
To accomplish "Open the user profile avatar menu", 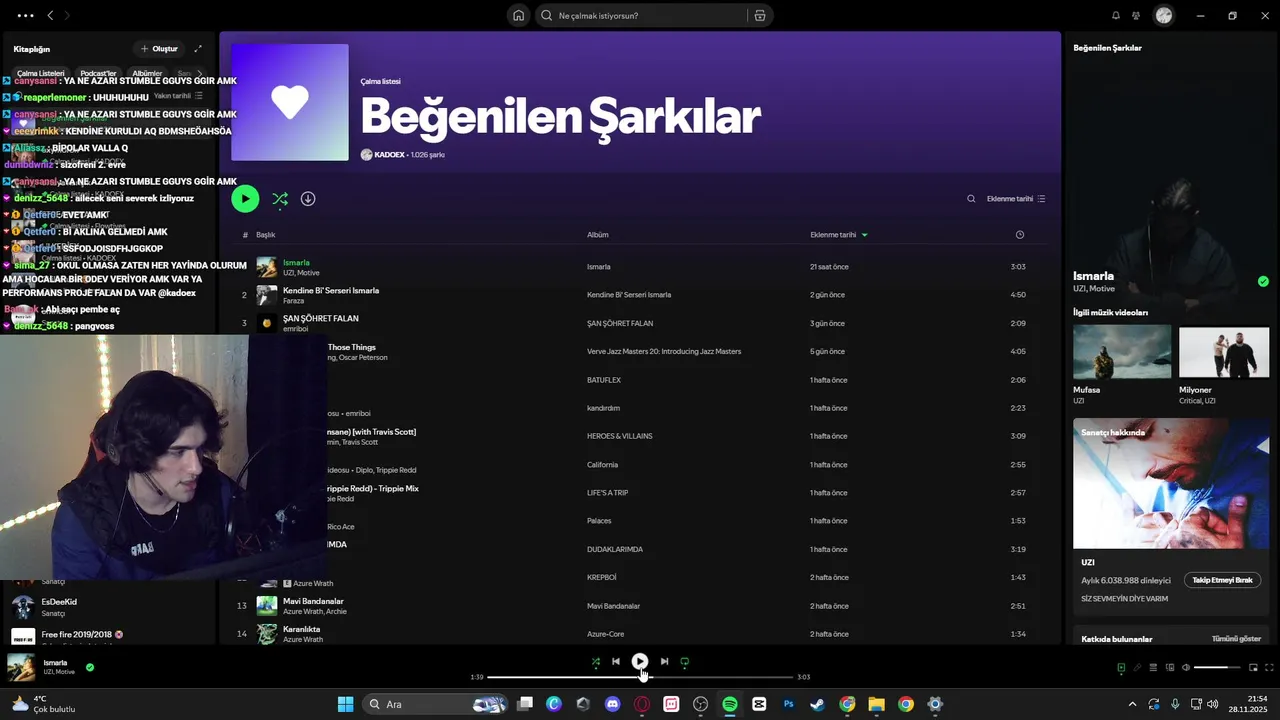I will coord(1163,16).
